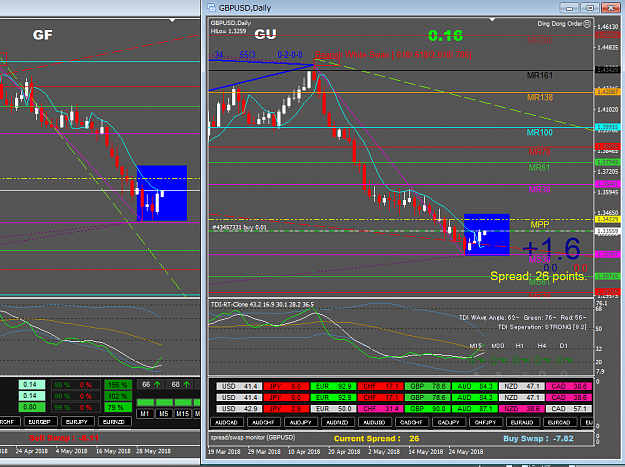This screenshot has width=625, height=467.
Task: Click the blue session box on GF chart
Action: pos(162,193)
